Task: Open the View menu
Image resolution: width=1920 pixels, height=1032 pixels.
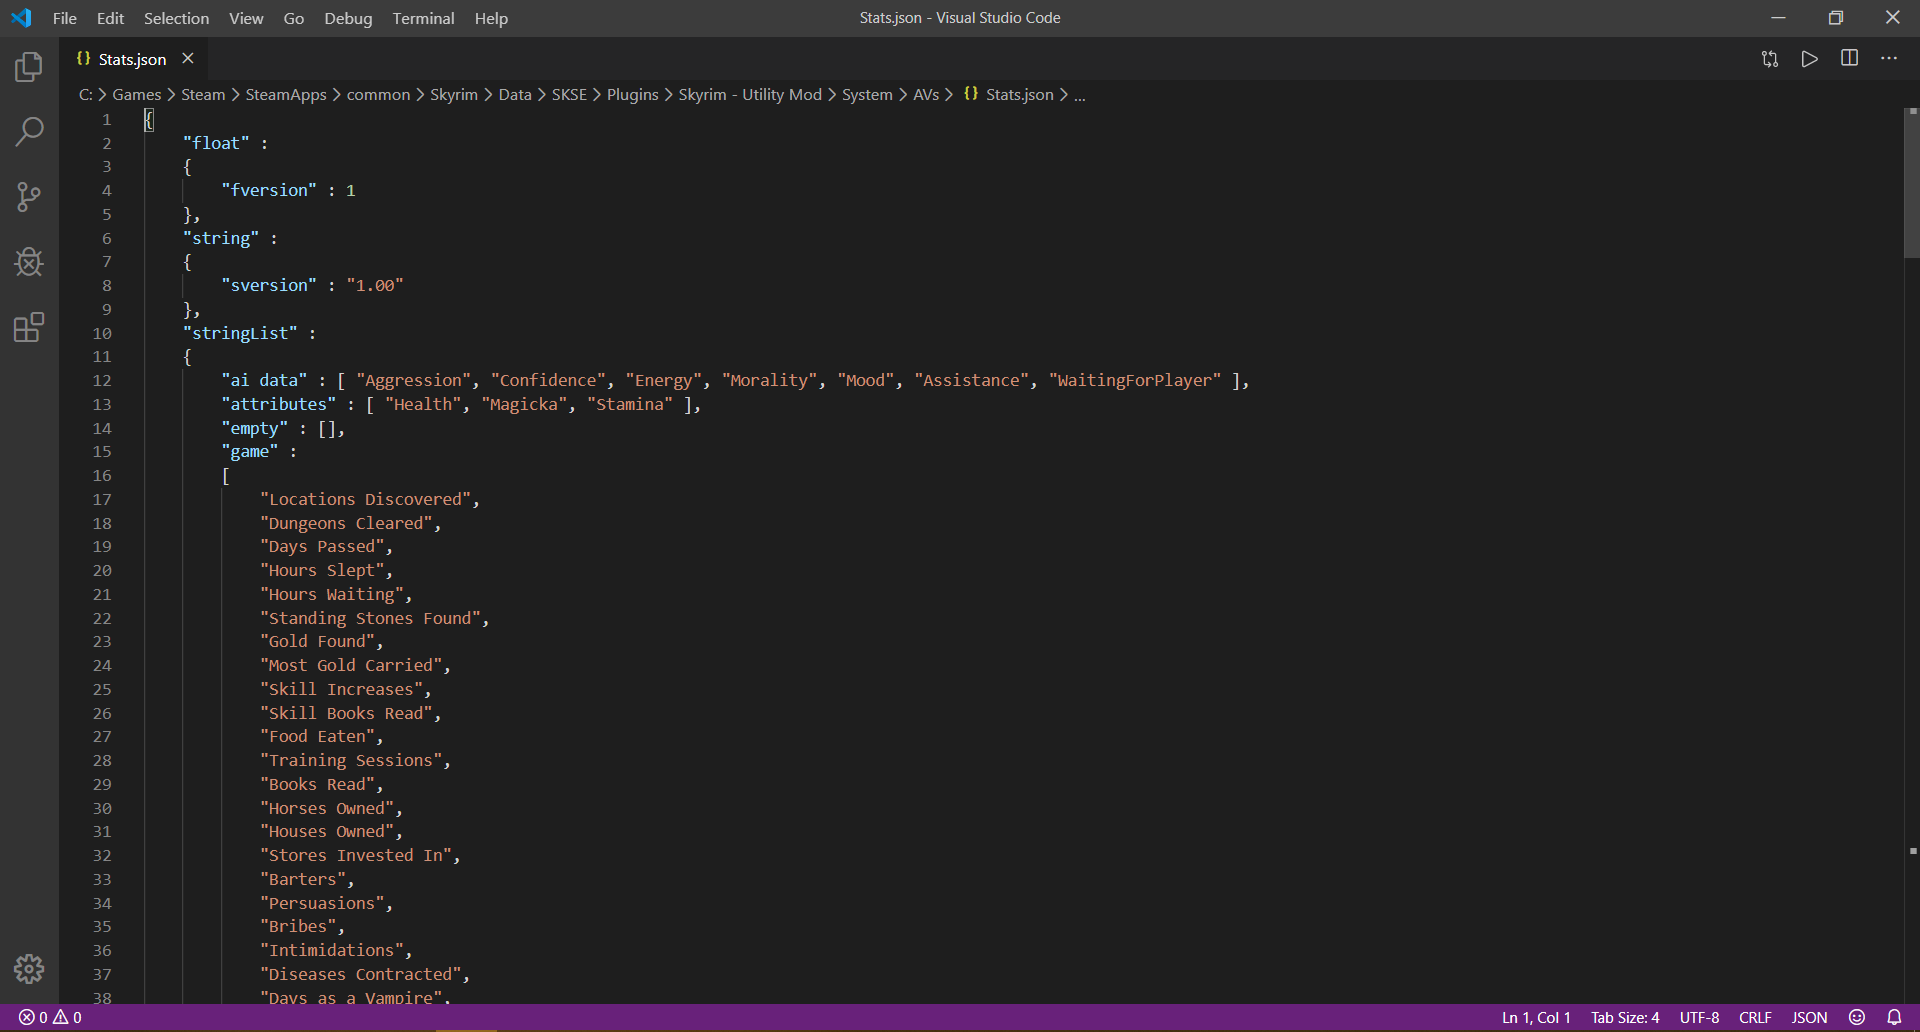Action: pyautogui.click(x=246, y=18)
